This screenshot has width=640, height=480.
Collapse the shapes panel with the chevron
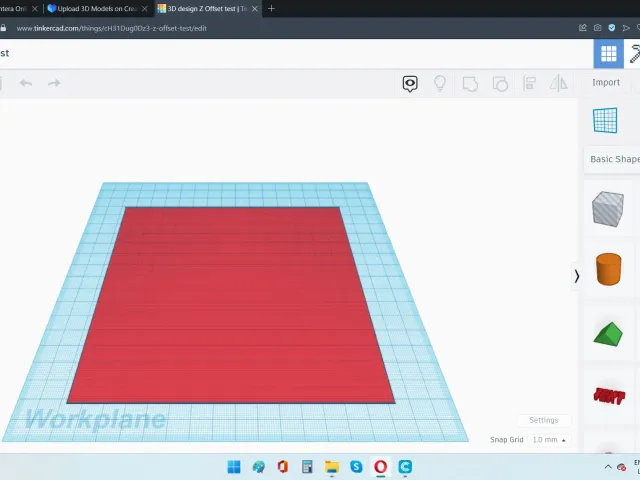[576, 276]
